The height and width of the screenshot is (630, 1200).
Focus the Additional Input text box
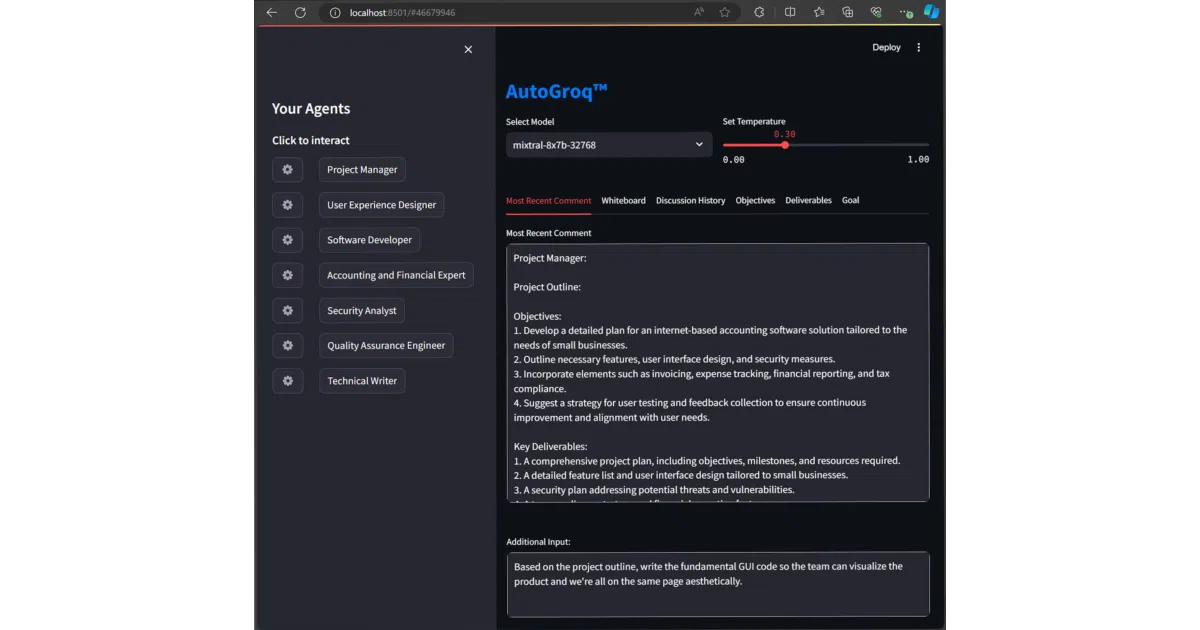(x=717, y=584)
